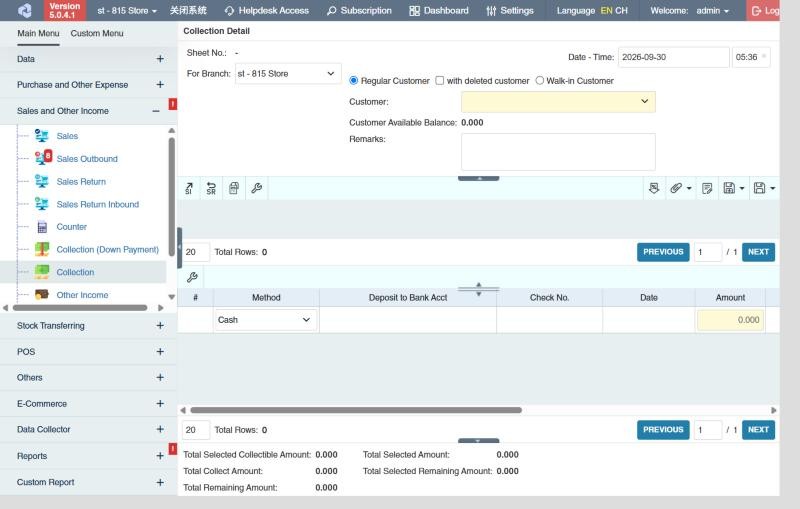Click the first save disk icon
The width and height of the screenshot is (800, 509).
click(729, 188)
